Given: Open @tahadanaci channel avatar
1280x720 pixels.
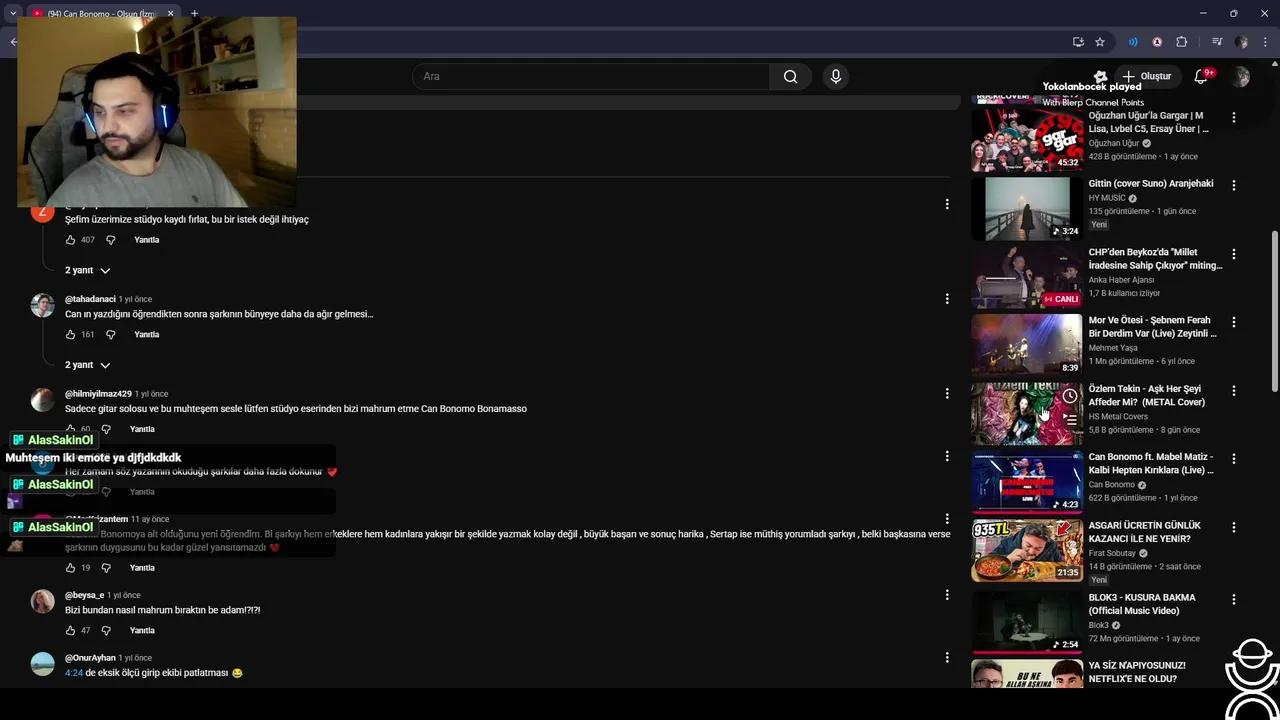Looking at the screenshot, I should click(x=42, y=306).
